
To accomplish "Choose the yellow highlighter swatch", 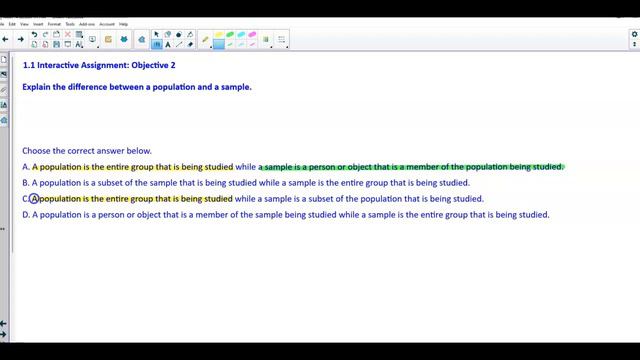I will click(219, 34).
